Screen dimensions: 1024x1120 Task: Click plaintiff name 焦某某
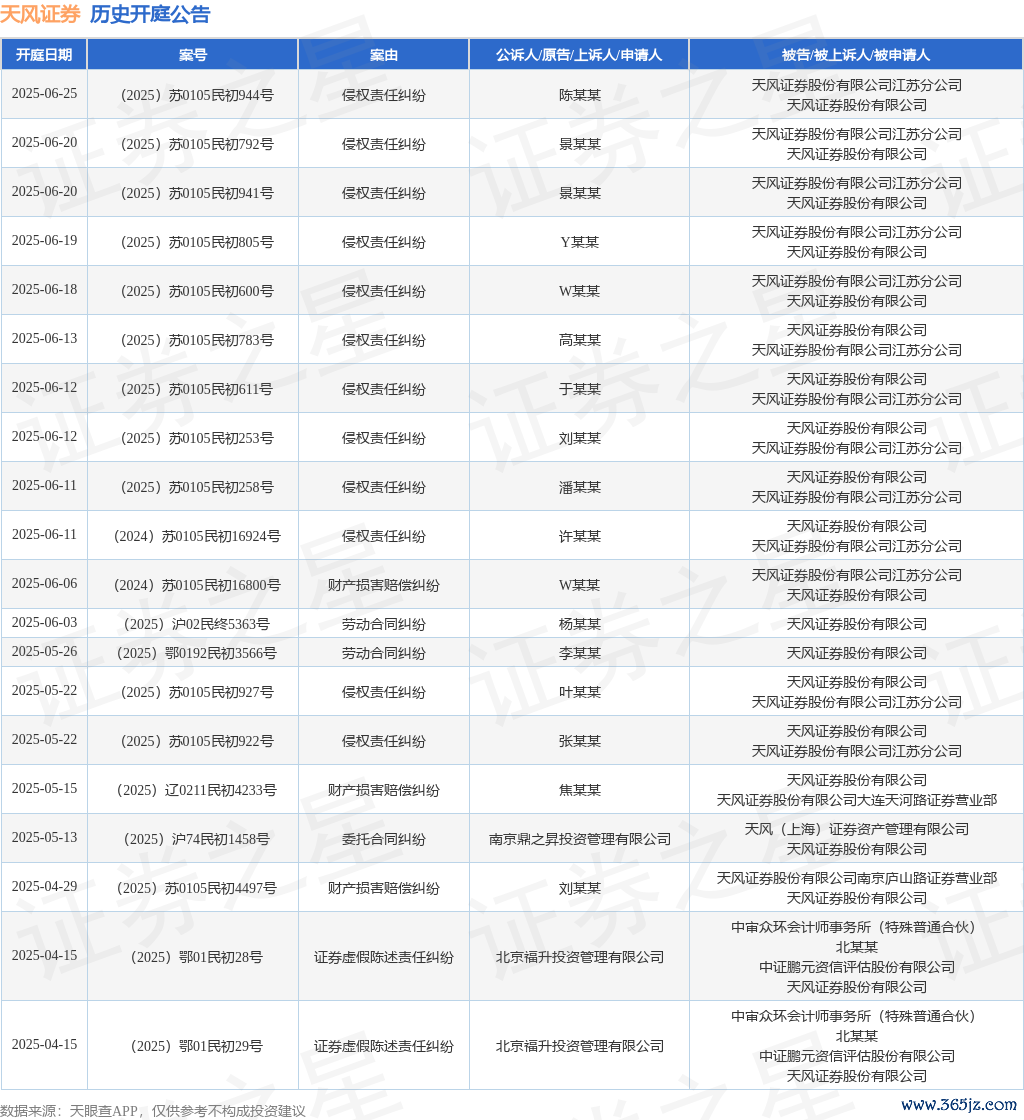[580, 791]
